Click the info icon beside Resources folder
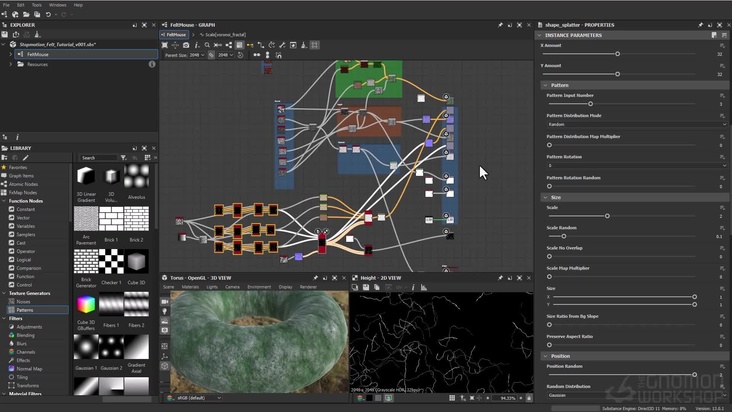 click(152, 64)
